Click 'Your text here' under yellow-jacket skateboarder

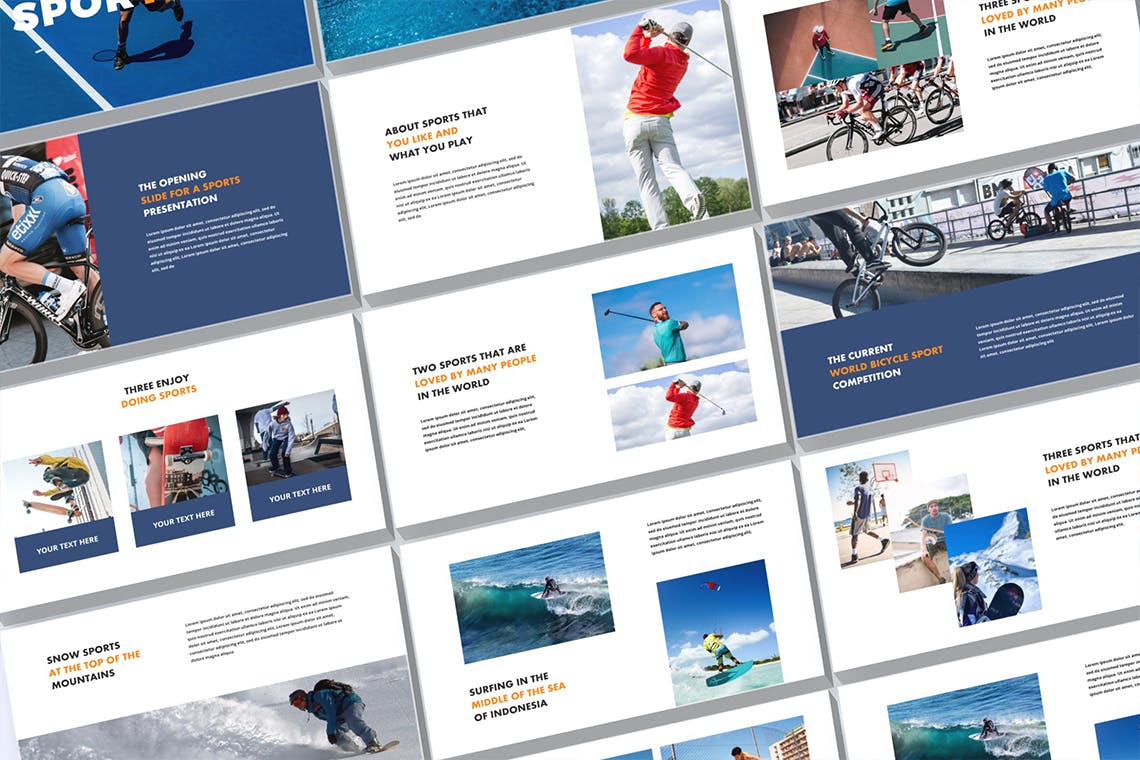coord(67,546)
